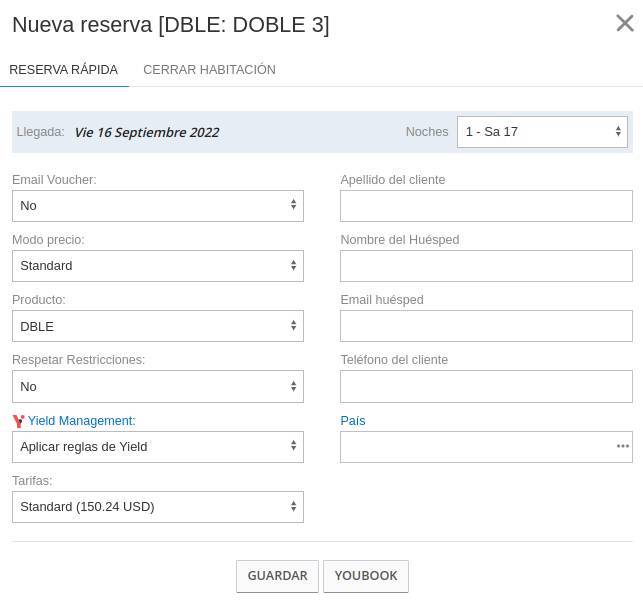
Task: Focus the Apellido del cliente field
Action: coord(486,206)
